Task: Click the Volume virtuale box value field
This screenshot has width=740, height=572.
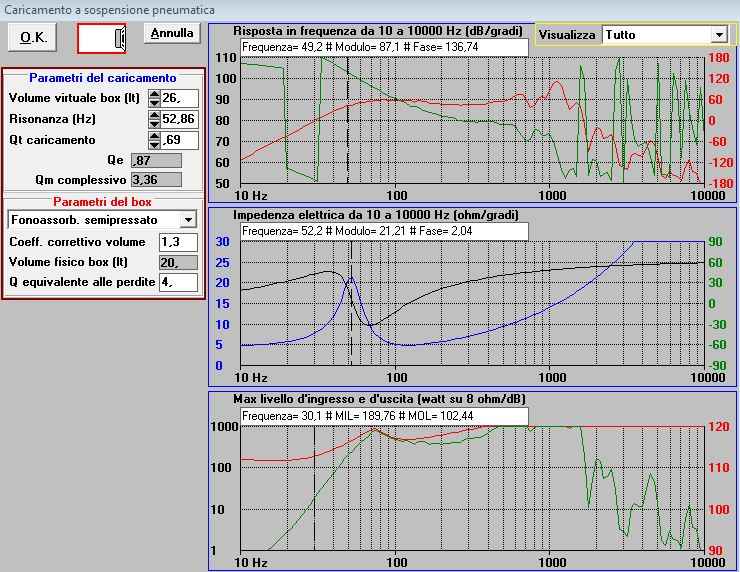Action: coord(179,98)
